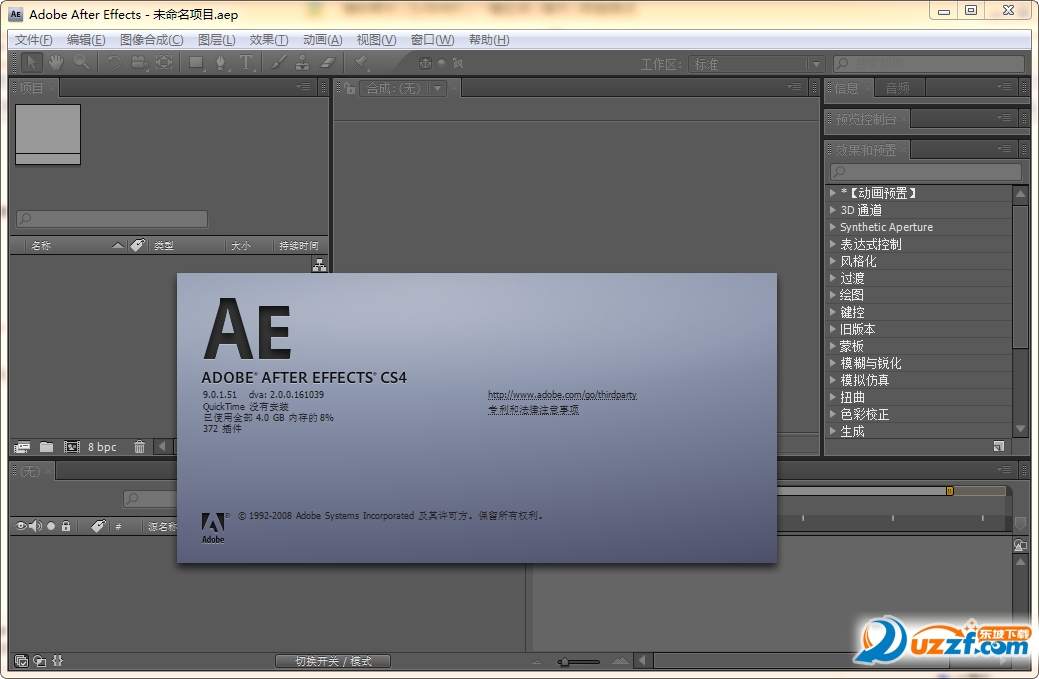
Task: Expand the 风格化 effects category
Action: (x=833, y=261)
